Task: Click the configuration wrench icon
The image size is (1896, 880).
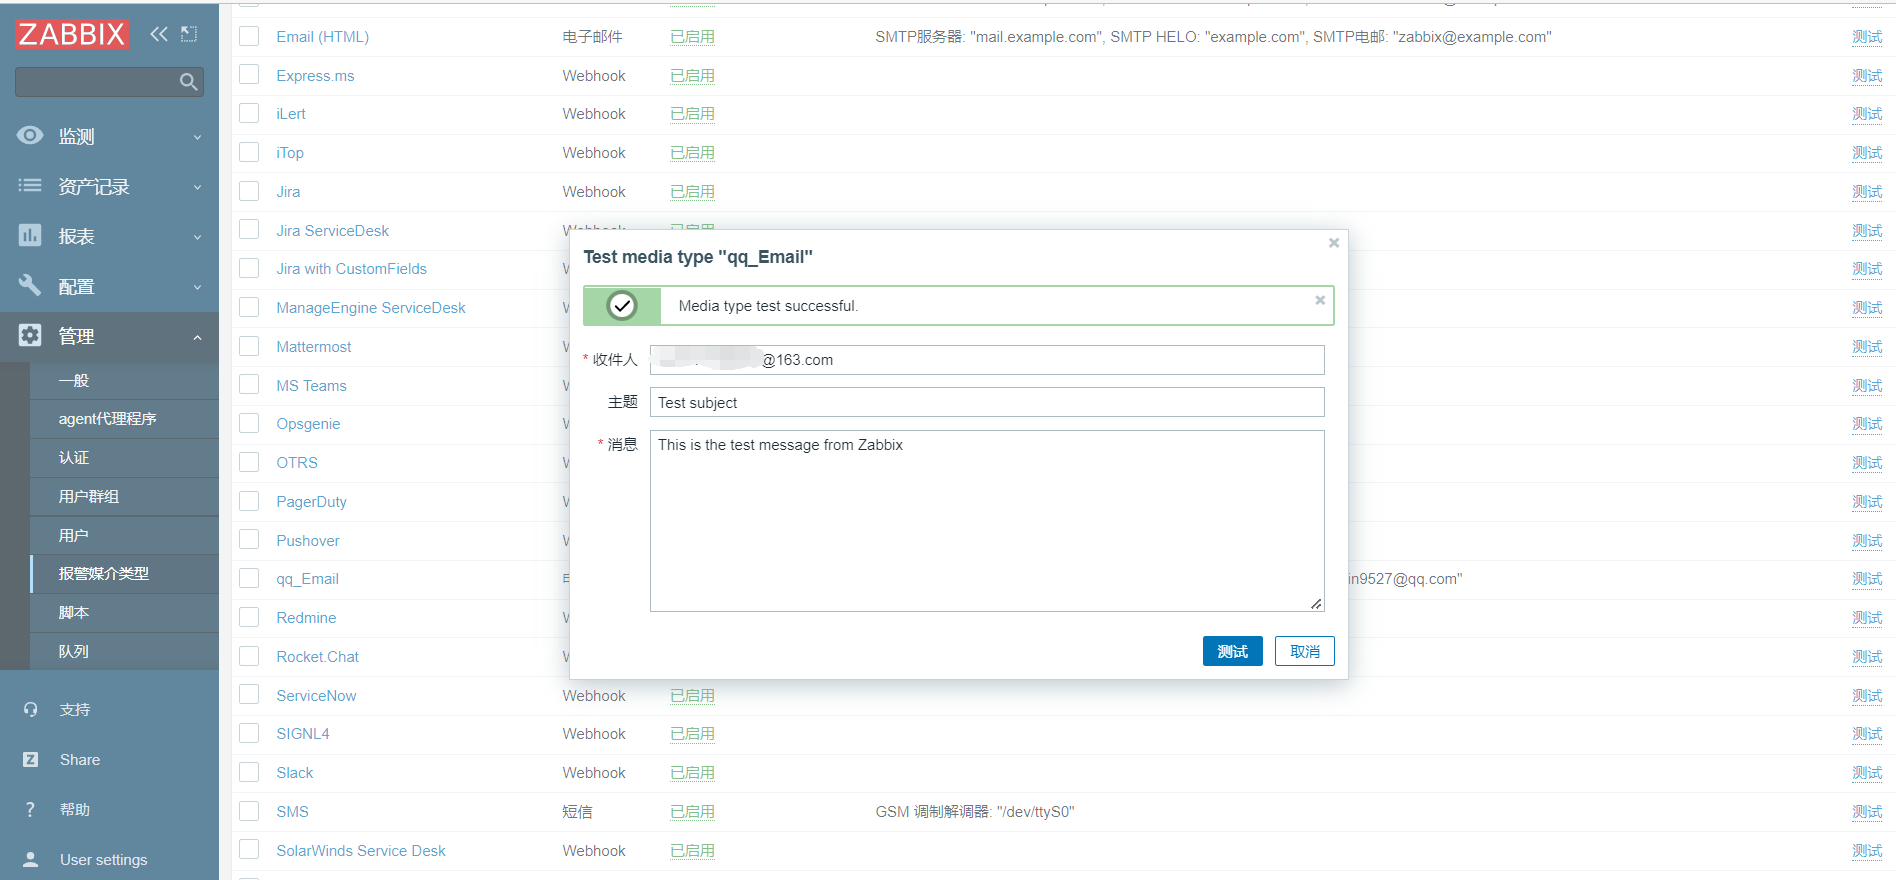Action: pyautogui.click(x=30, y=285)
